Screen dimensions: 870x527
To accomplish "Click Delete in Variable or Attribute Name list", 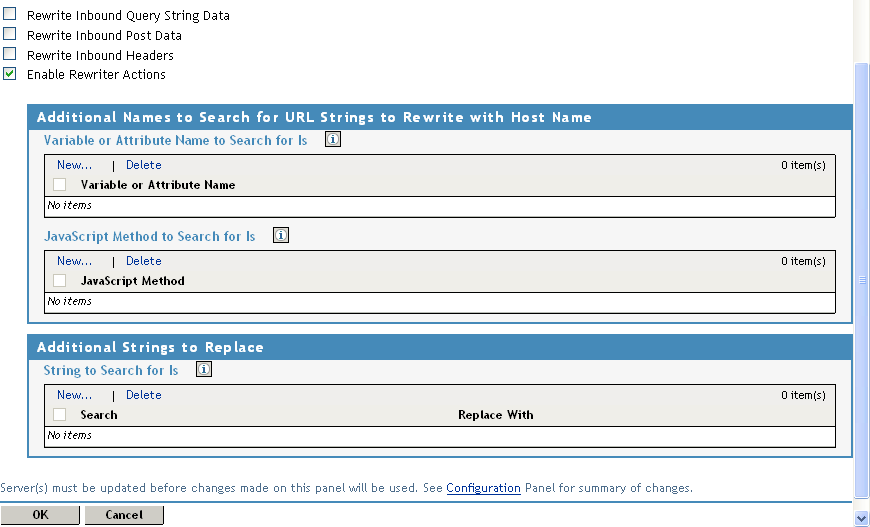I will tap(143, 165).
